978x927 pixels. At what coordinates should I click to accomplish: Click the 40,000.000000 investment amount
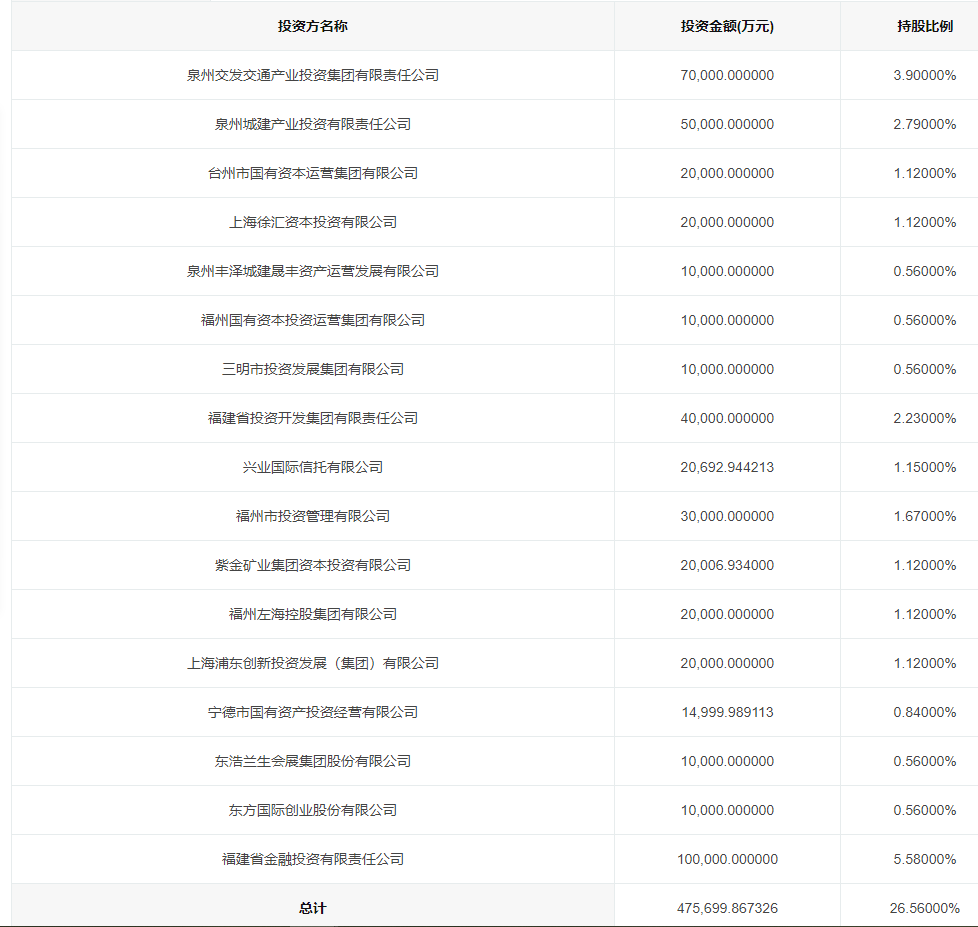(x=727, y=418)
